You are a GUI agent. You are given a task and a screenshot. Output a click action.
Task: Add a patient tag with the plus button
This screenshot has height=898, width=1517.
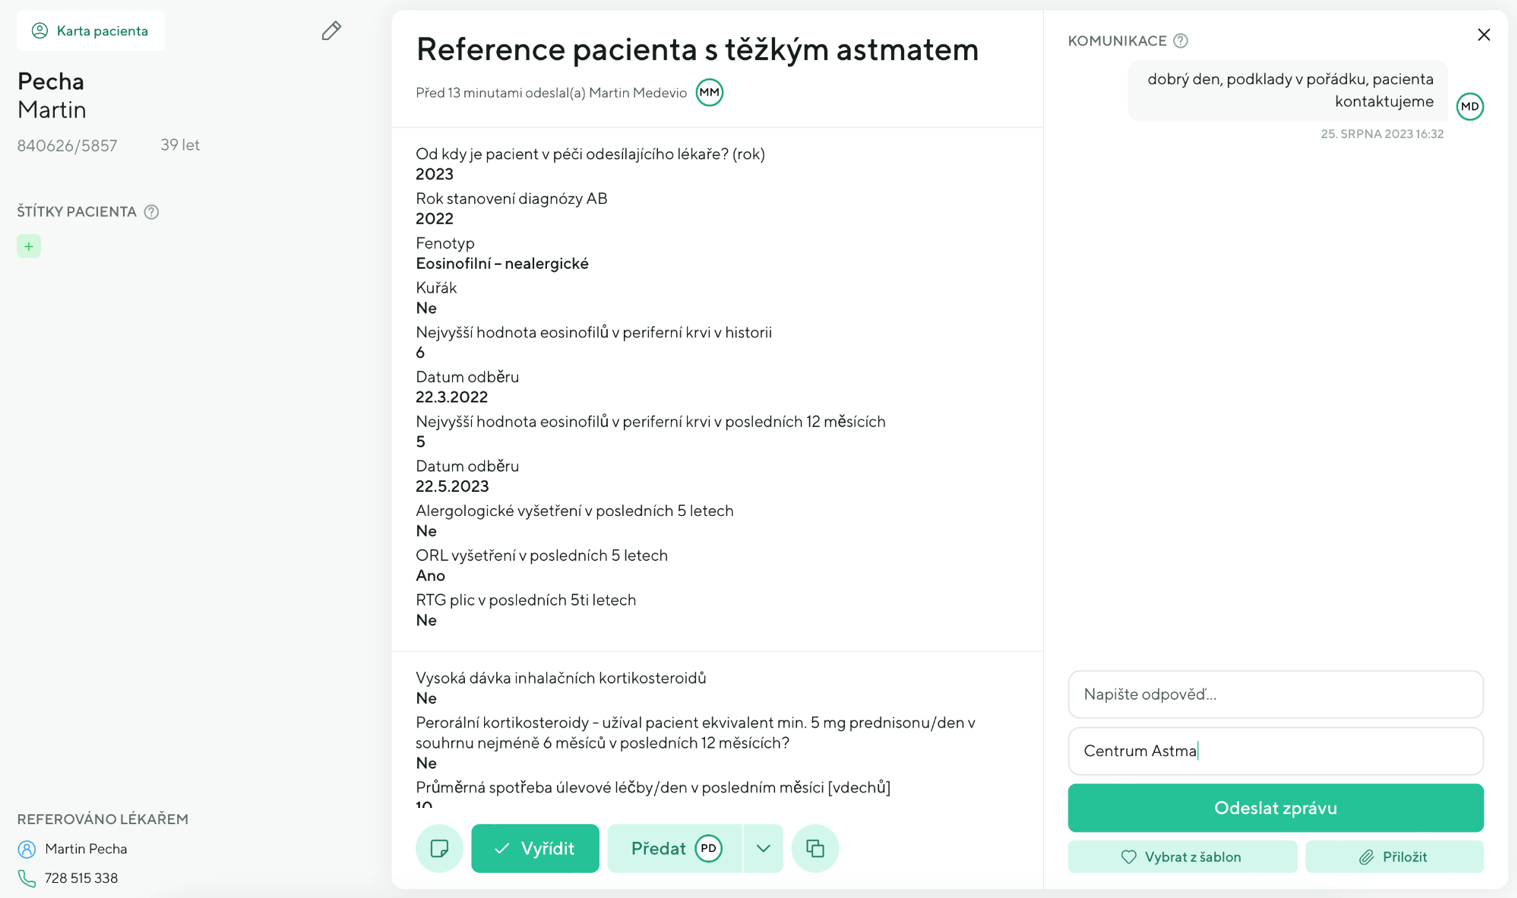[28, 245]
